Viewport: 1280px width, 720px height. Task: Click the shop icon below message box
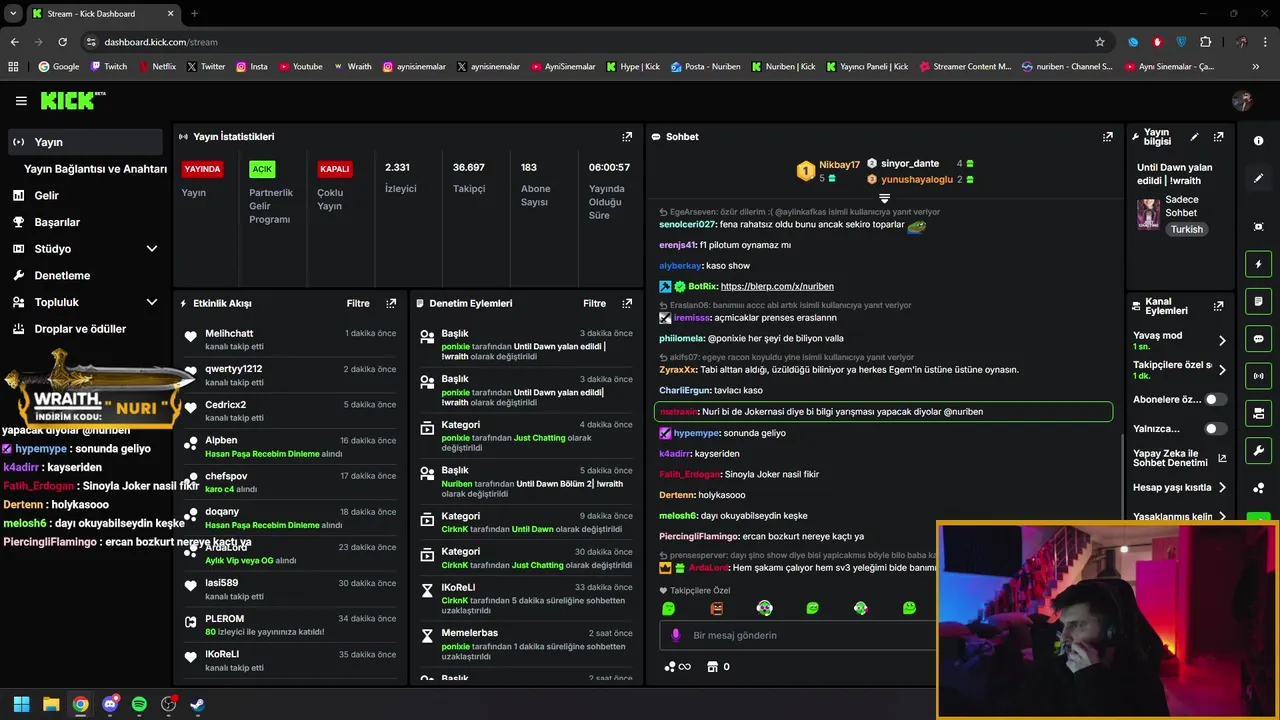click(x=713, y=667)
